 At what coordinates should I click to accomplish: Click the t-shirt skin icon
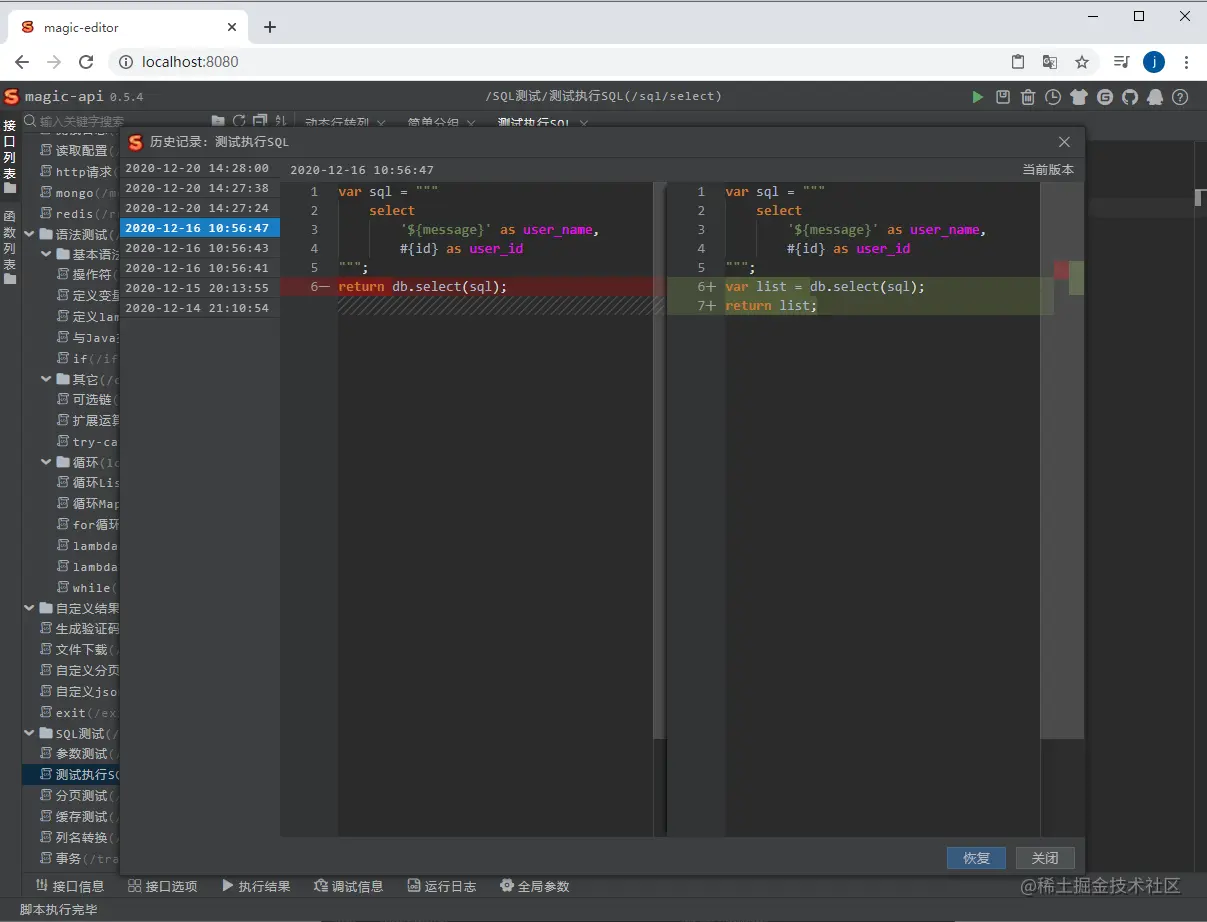tap(1079, 97)
